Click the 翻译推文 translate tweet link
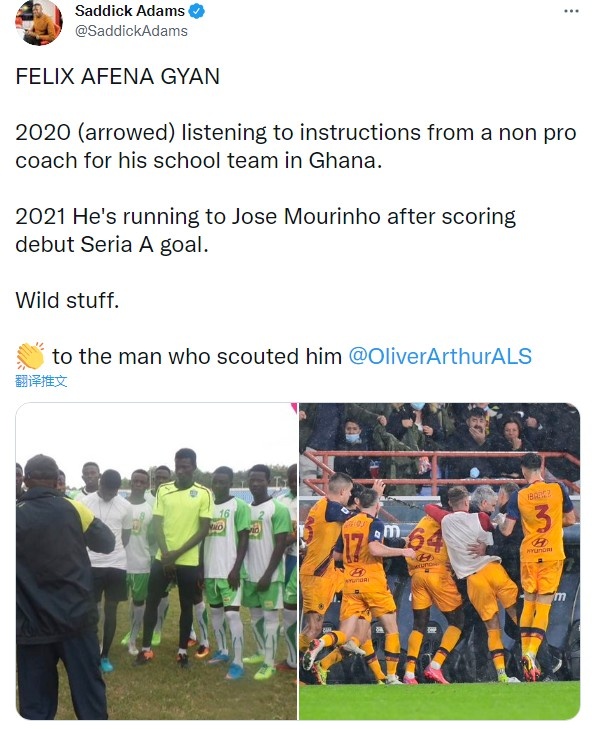Image resolution: width=595 pixels, height=729 pixels. pos(41,382)
